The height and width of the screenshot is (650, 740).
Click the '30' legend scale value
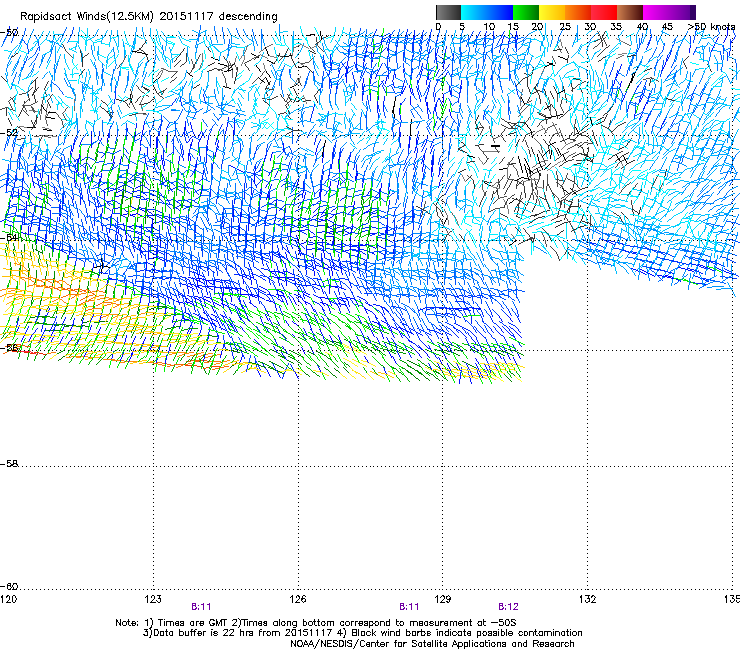click(590, 27)
